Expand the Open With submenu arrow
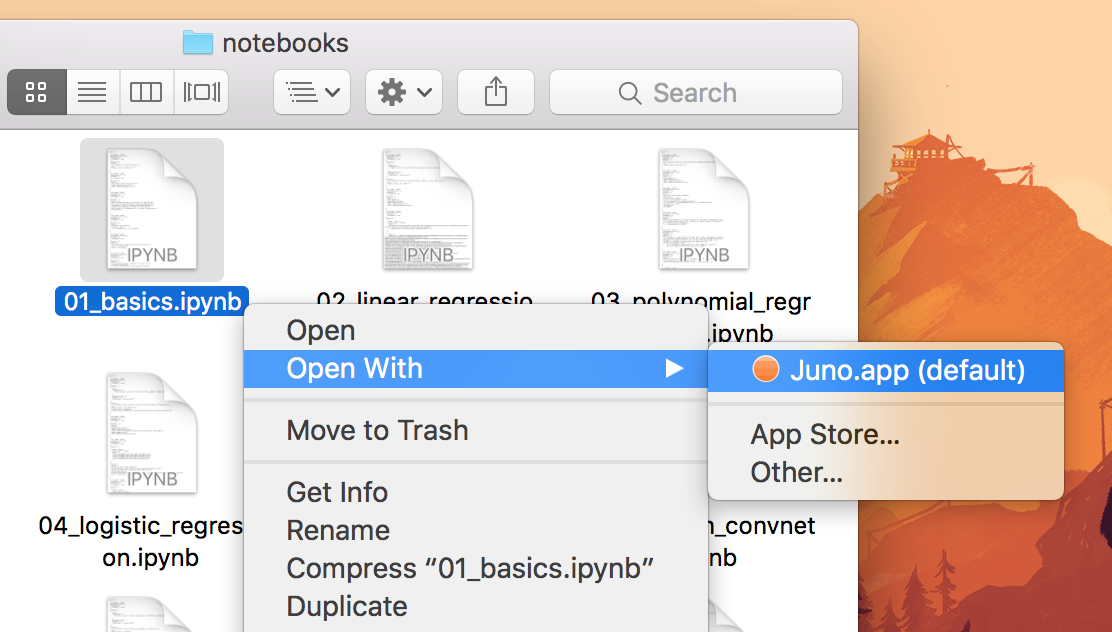Screen dimensions: 1112x632 tap(674, 369)
